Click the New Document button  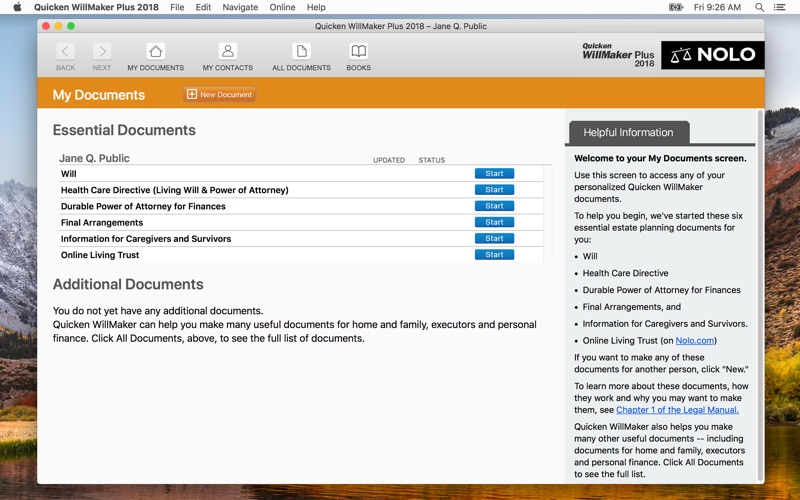point(219,94)
